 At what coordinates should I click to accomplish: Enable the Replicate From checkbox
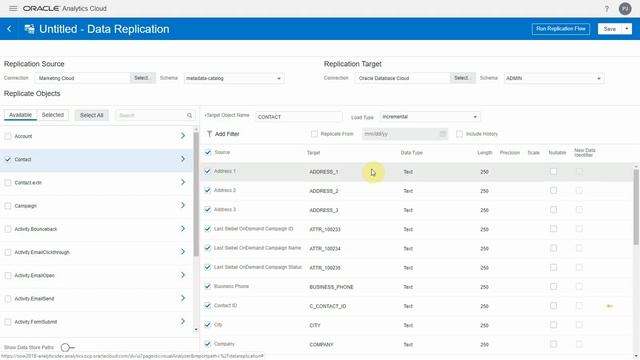click(314, 134)
